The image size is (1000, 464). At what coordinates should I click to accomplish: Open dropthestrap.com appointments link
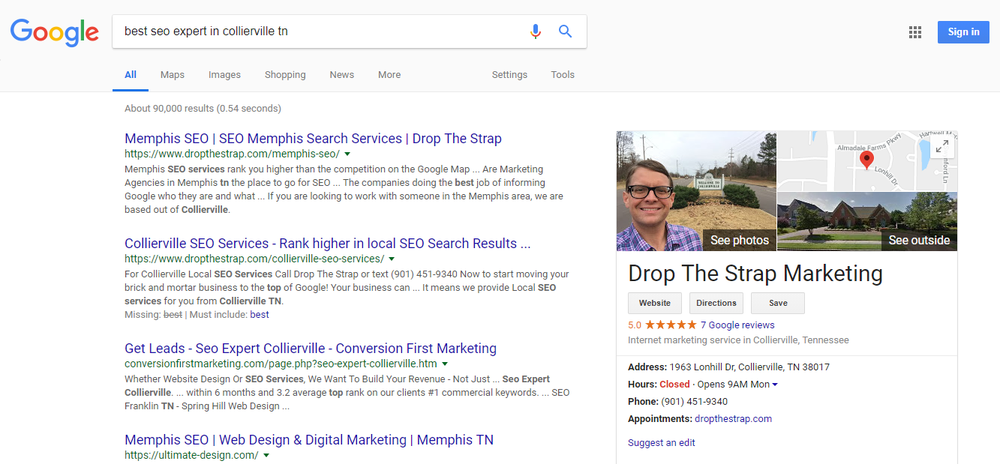[733, 419]
